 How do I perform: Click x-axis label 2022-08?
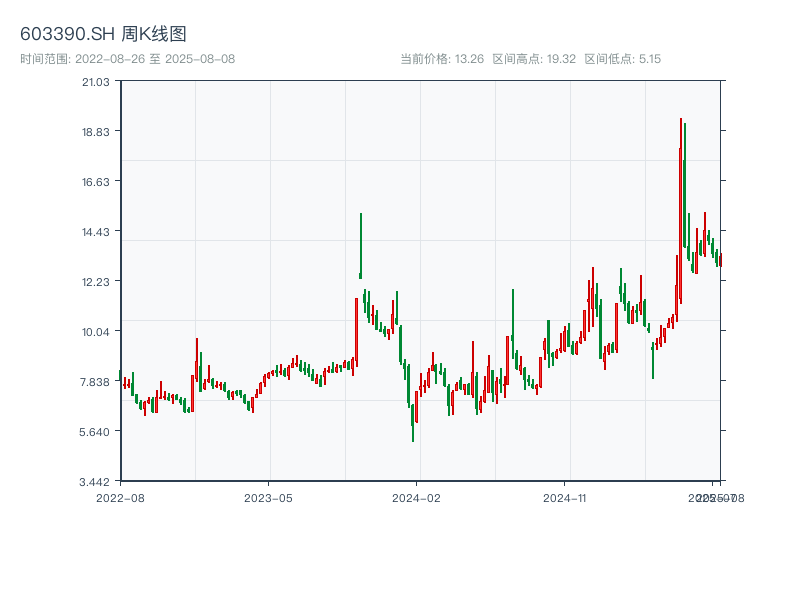point(120,498)
